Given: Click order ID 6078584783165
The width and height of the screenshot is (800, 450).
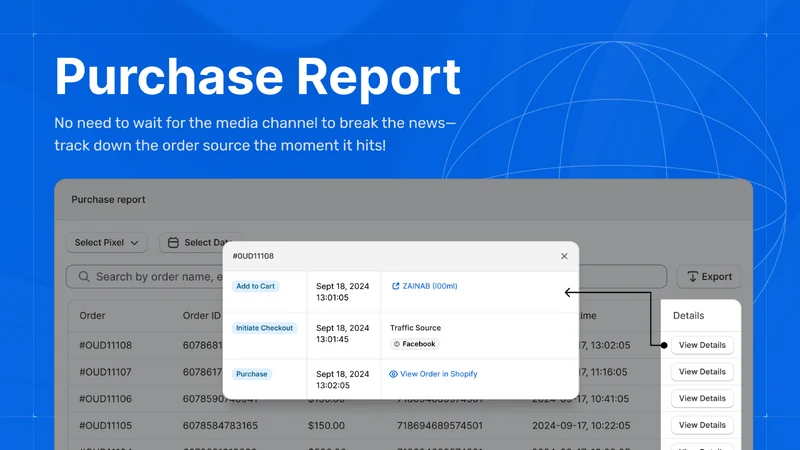Looking at the screenshot, I should tap(220, 425).
